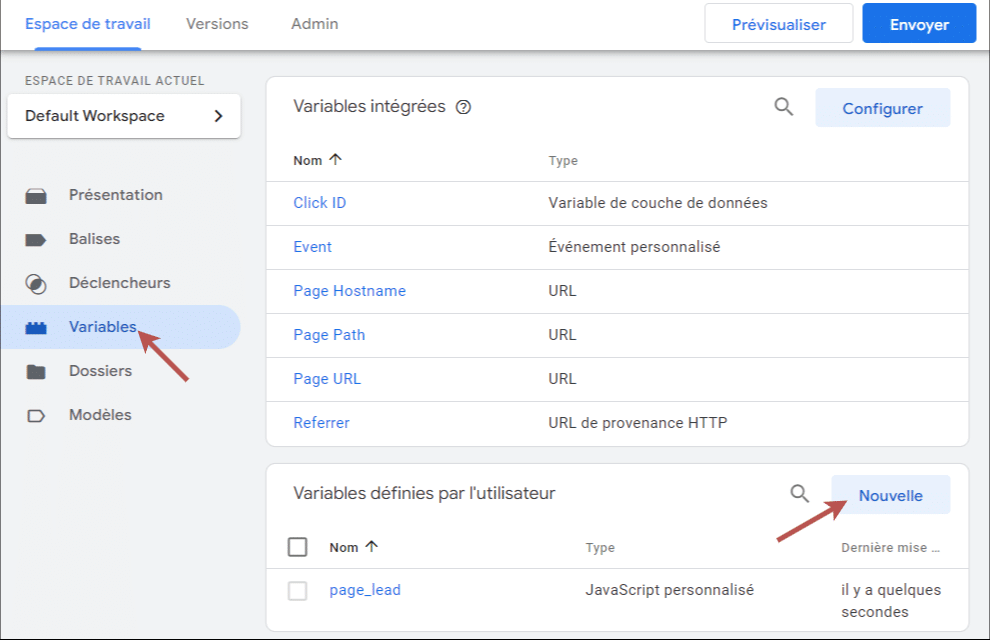Sort user-defined variables by Nom column
The width and height of the screenshot is (990, 640).
353,547
